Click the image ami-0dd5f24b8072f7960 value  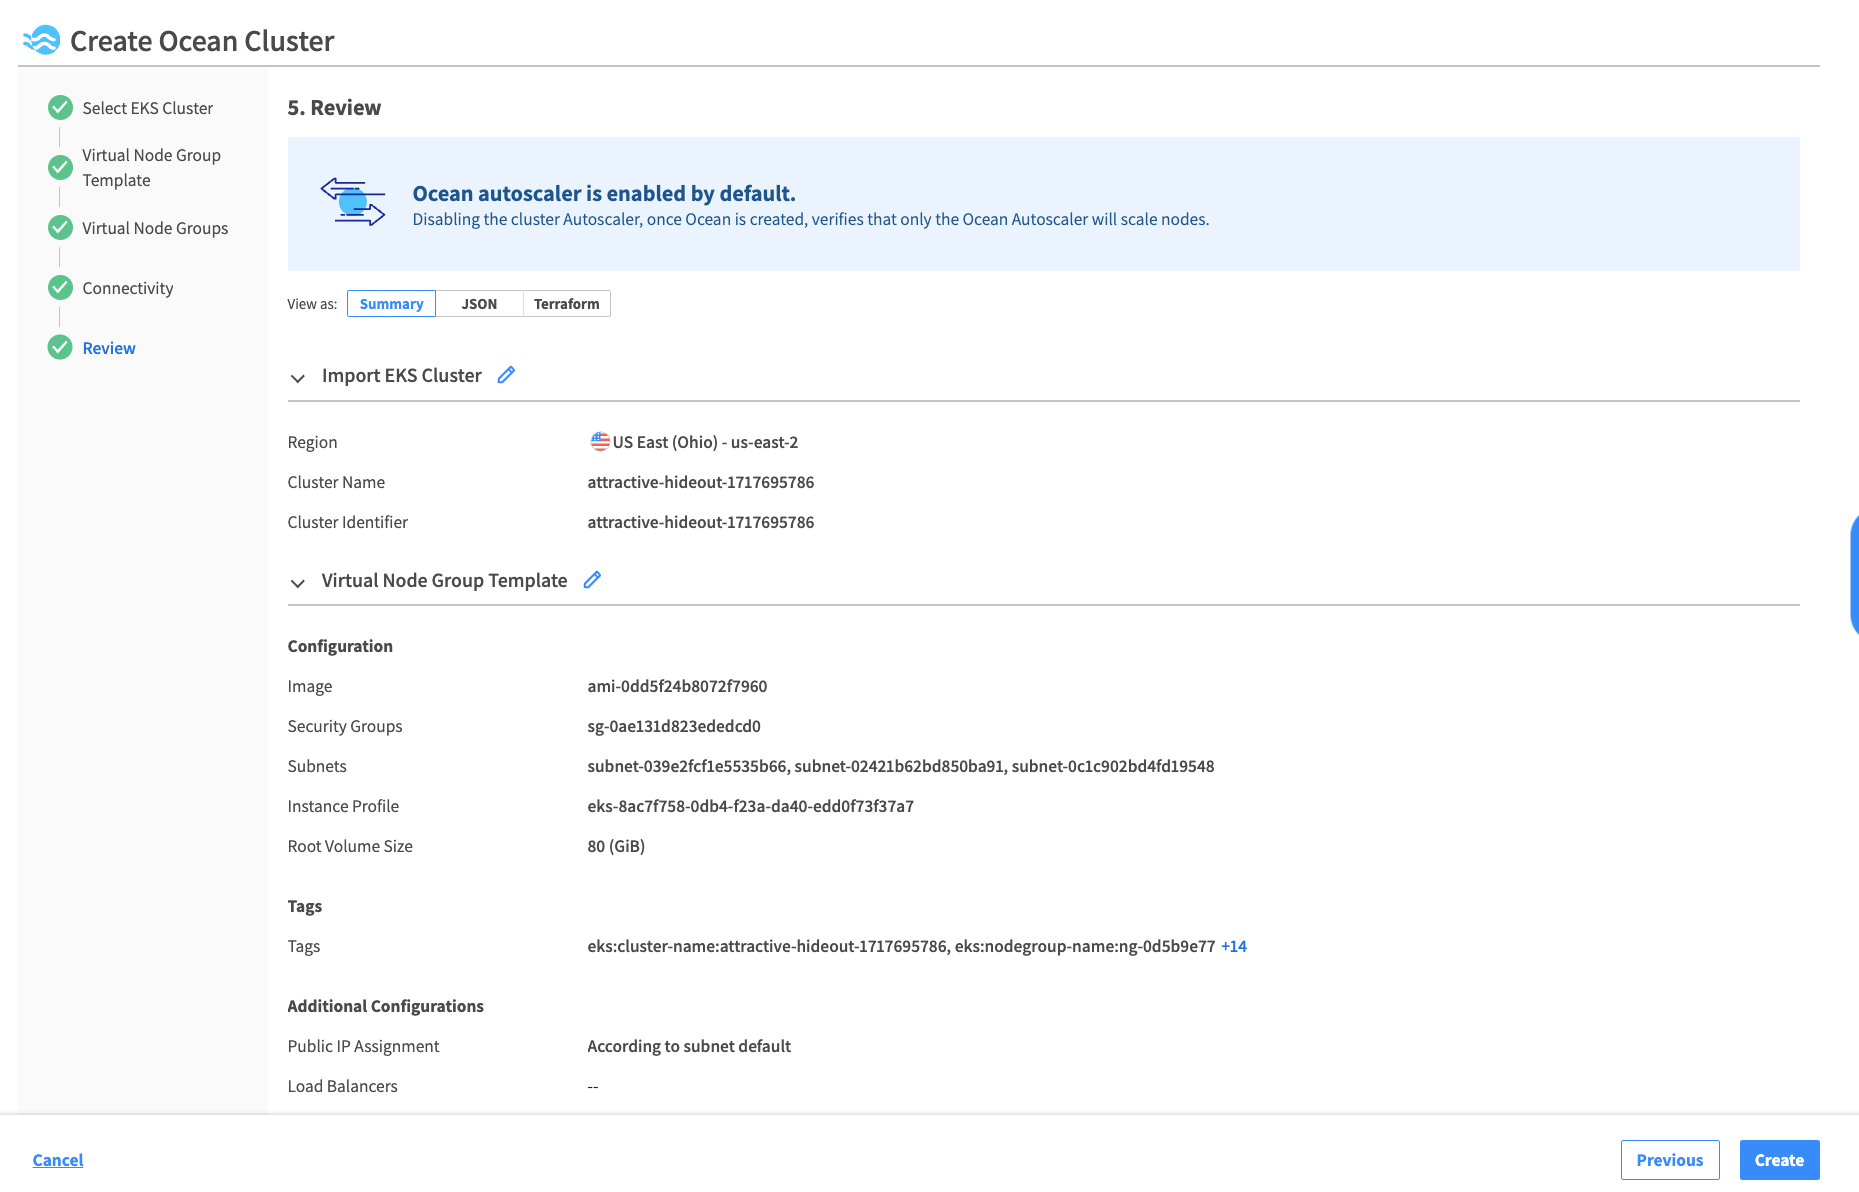tap(677, 686)
